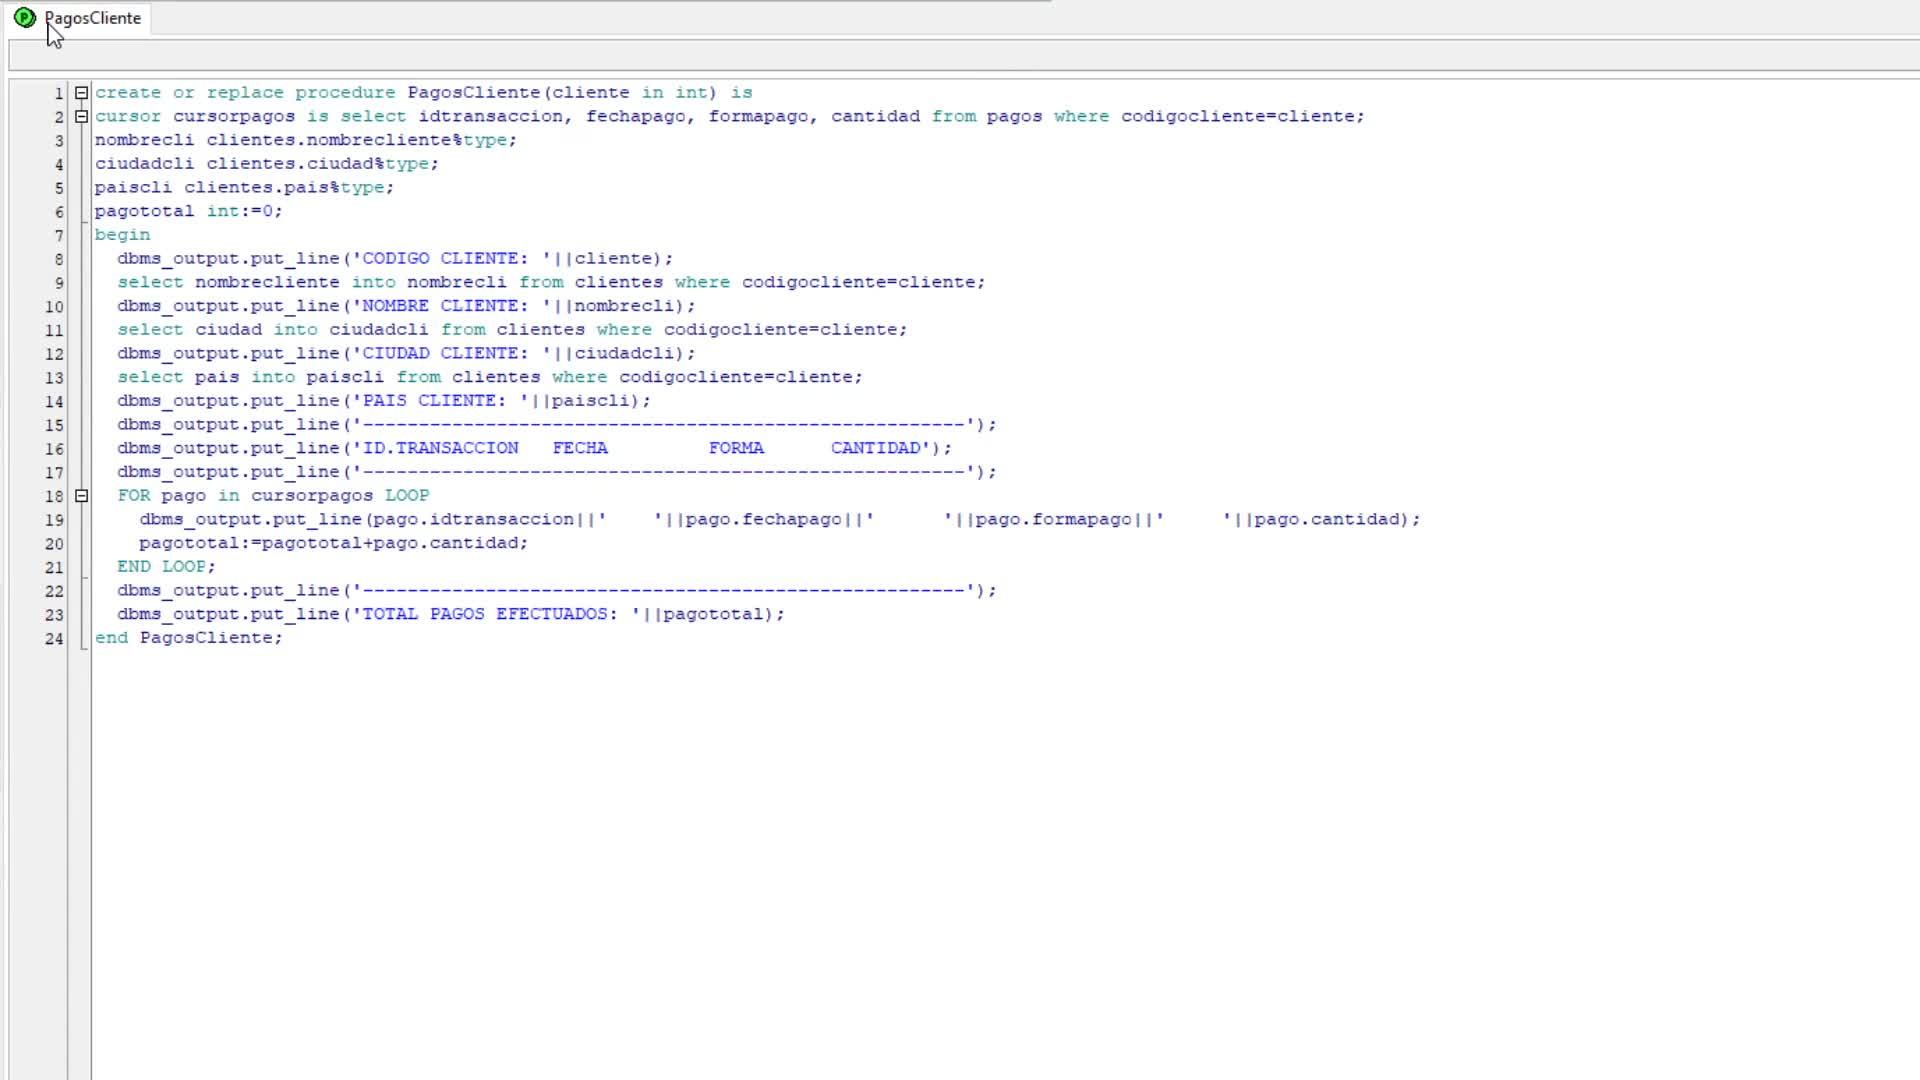1920x1080 pixels.
Task: Click the empty editor area below the code
Action: pyautogui.click(x=900, y=850)
